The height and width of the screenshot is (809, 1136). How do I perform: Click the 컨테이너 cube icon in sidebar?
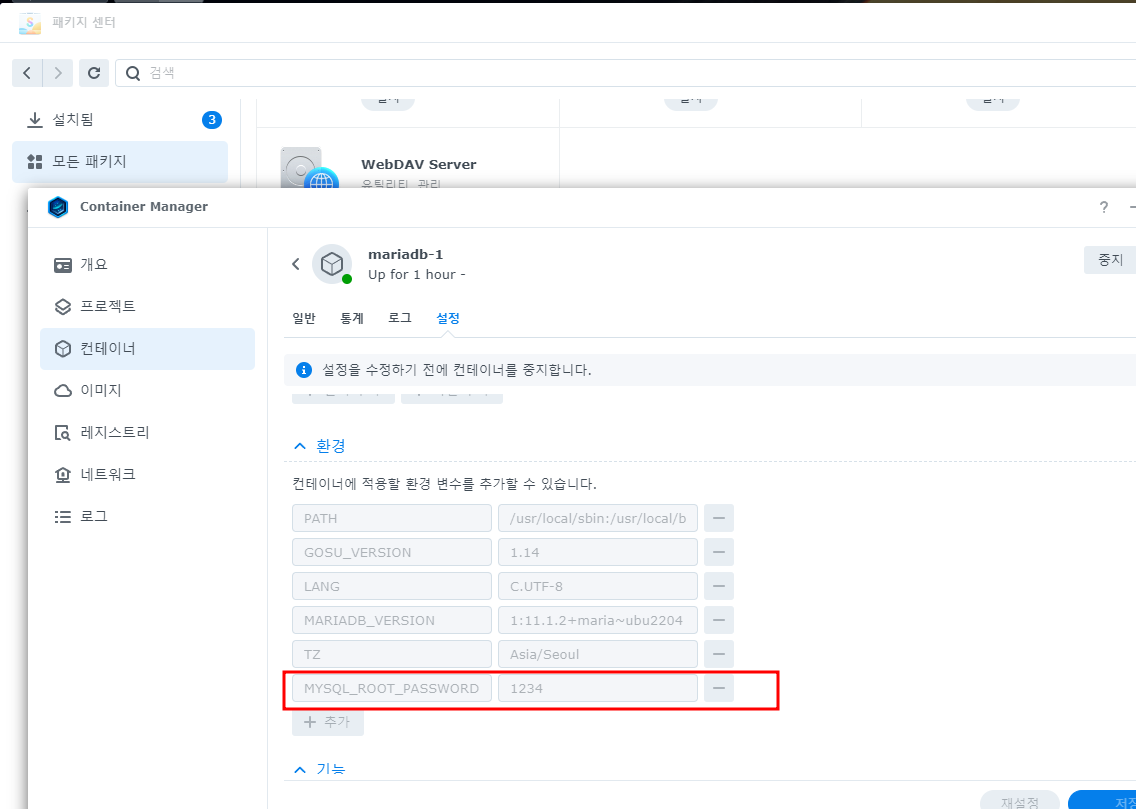coord(63,349)
